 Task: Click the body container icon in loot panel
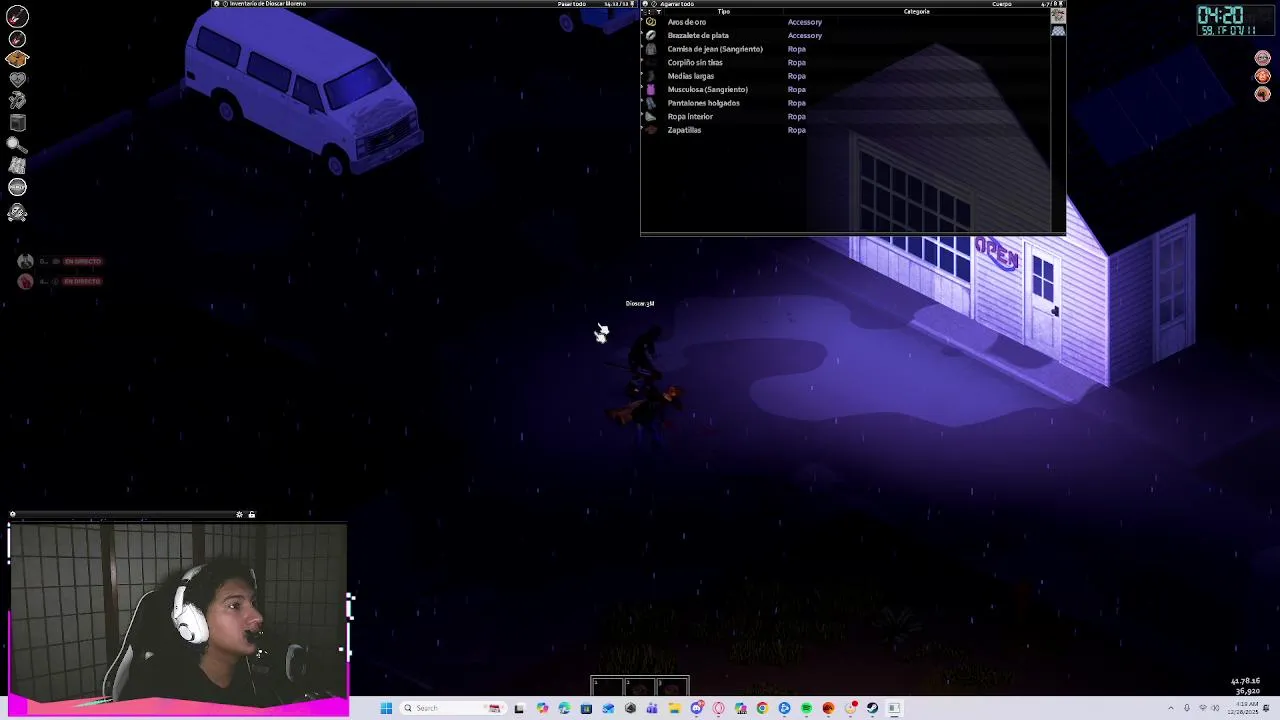pos(1058,16)
